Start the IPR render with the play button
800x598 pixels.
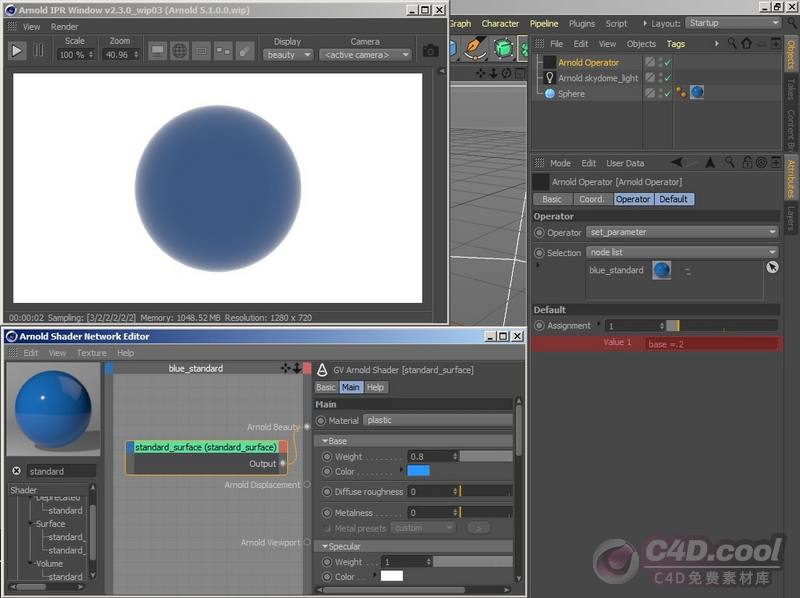17,51
